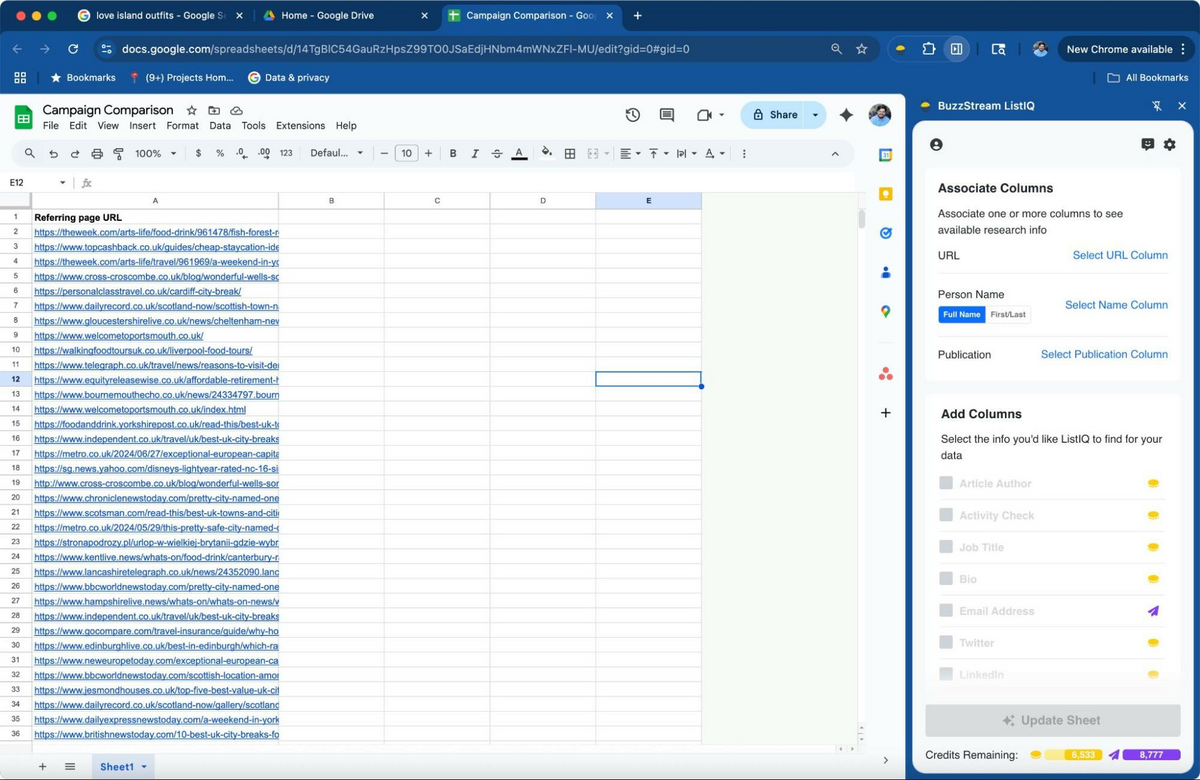Enable the Article Author checkbox
This screenshot has width=1200, height=780.
944,483
